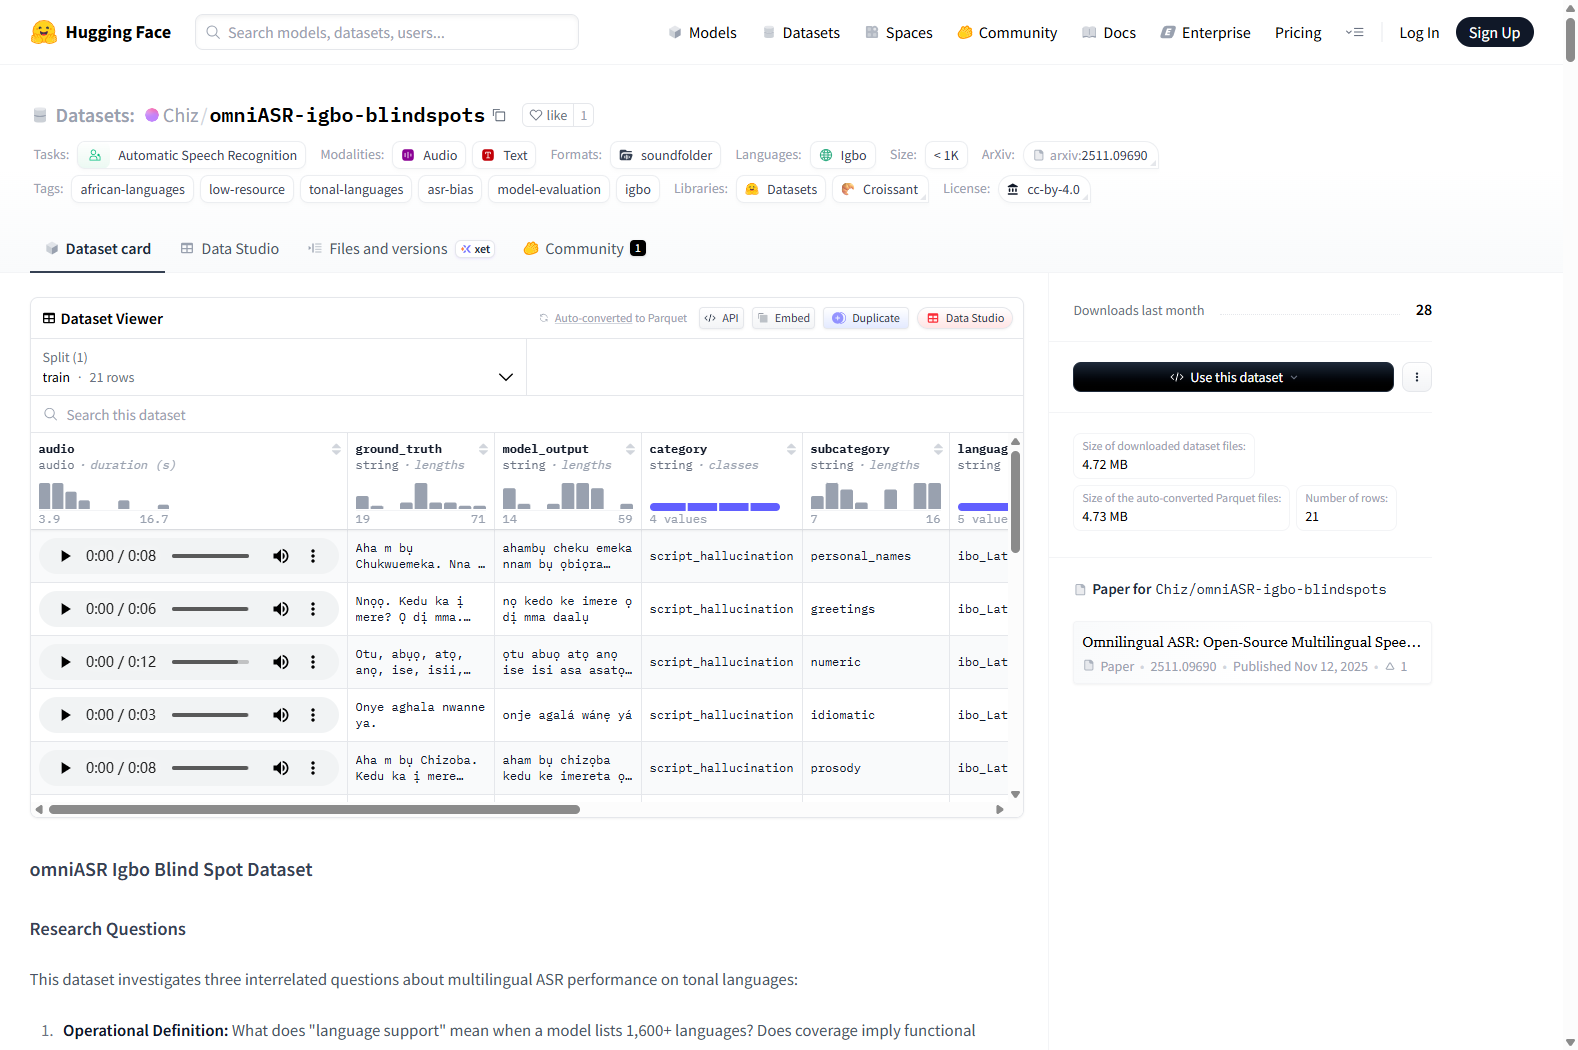This screenshot has width=1578, height=1050.
Task: Play the 0:03 idiomatic audio clip
Action: [66, 715]
